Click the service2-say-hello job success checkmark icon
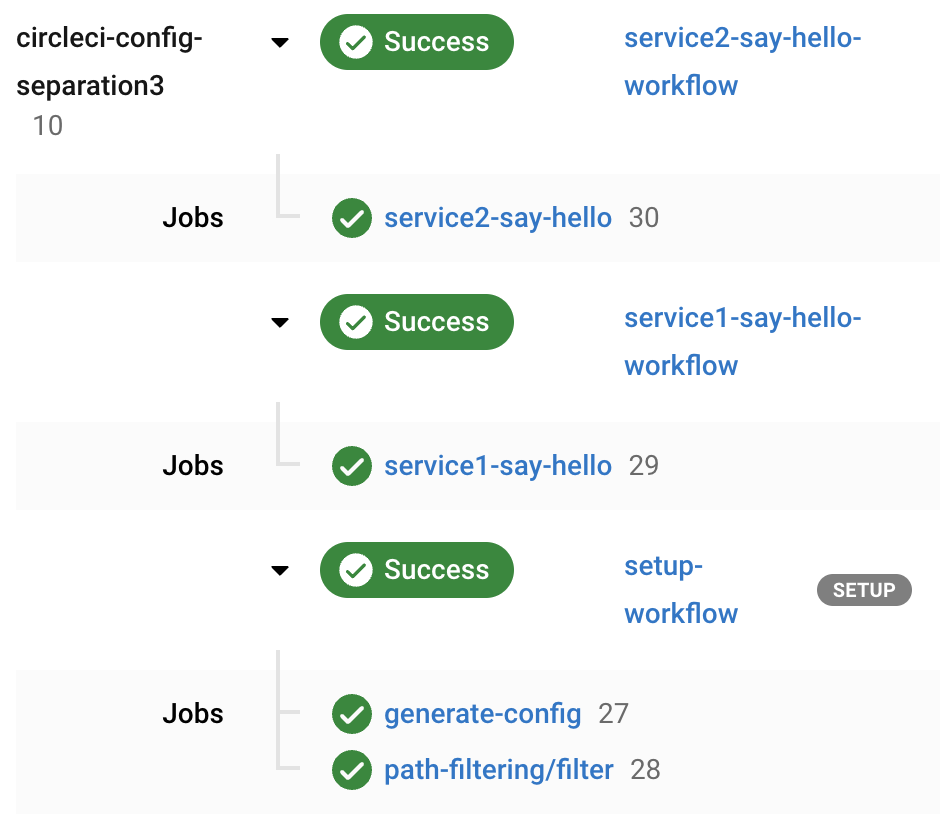 coord(352,218)
